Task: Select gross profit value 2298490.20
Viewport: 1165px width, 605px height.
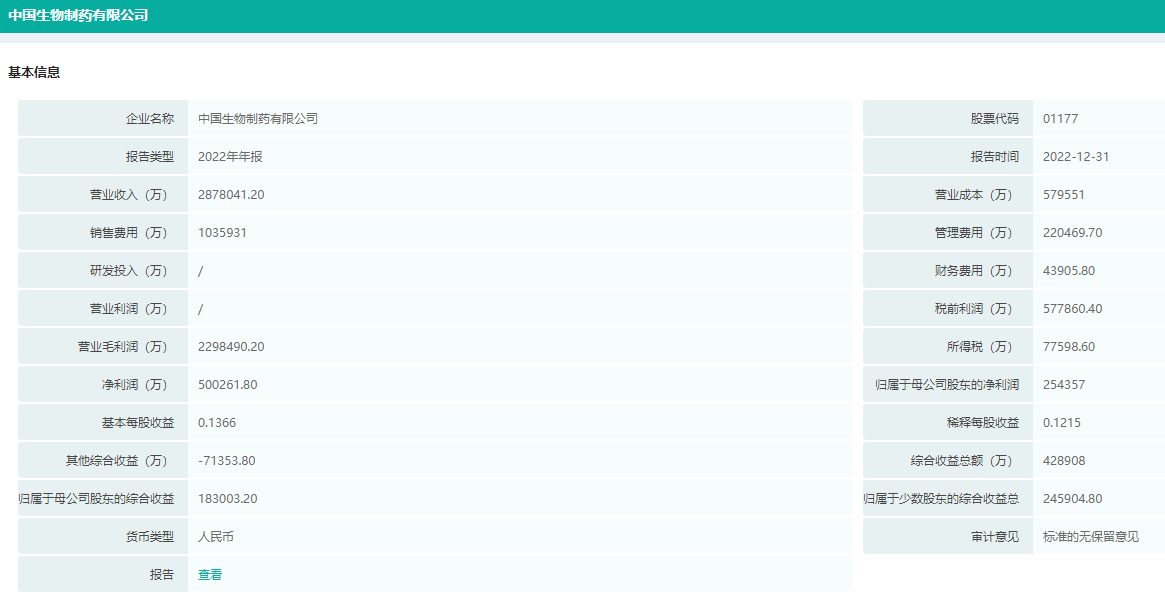Action: [231, 346]
